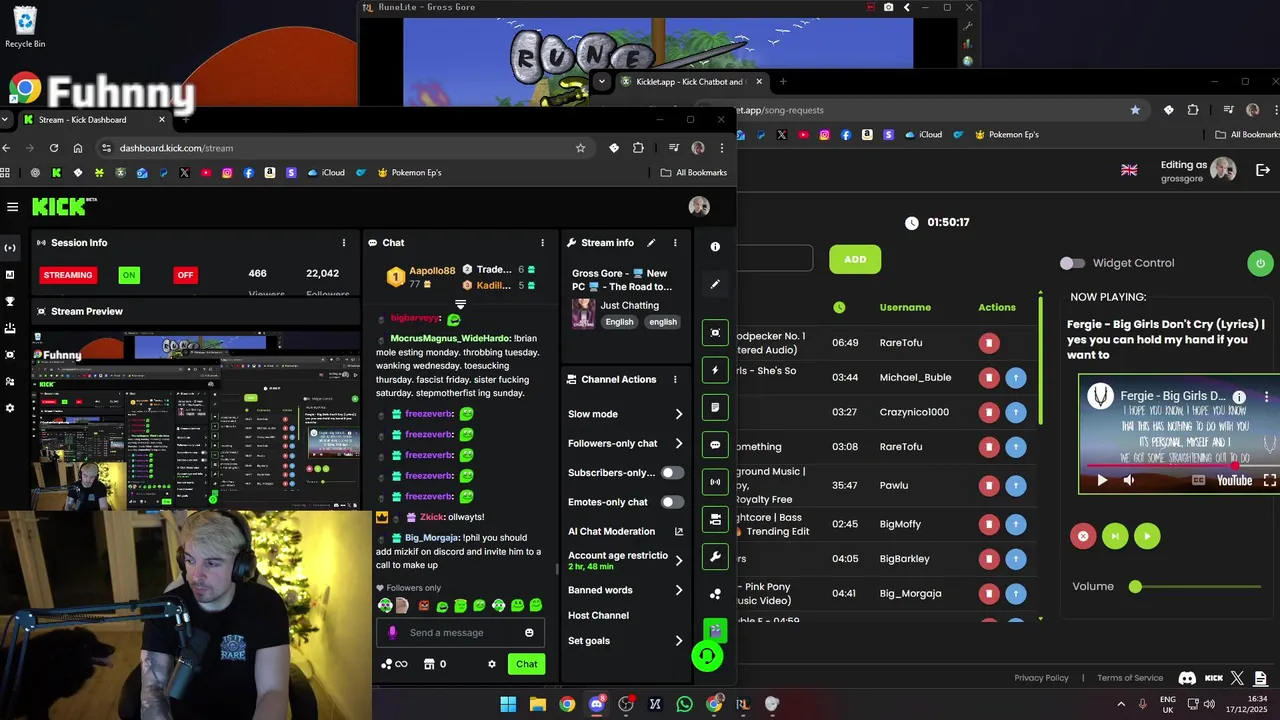1280x720 pixels.
Task: Click green support headset button
Action: click(707, 656)
